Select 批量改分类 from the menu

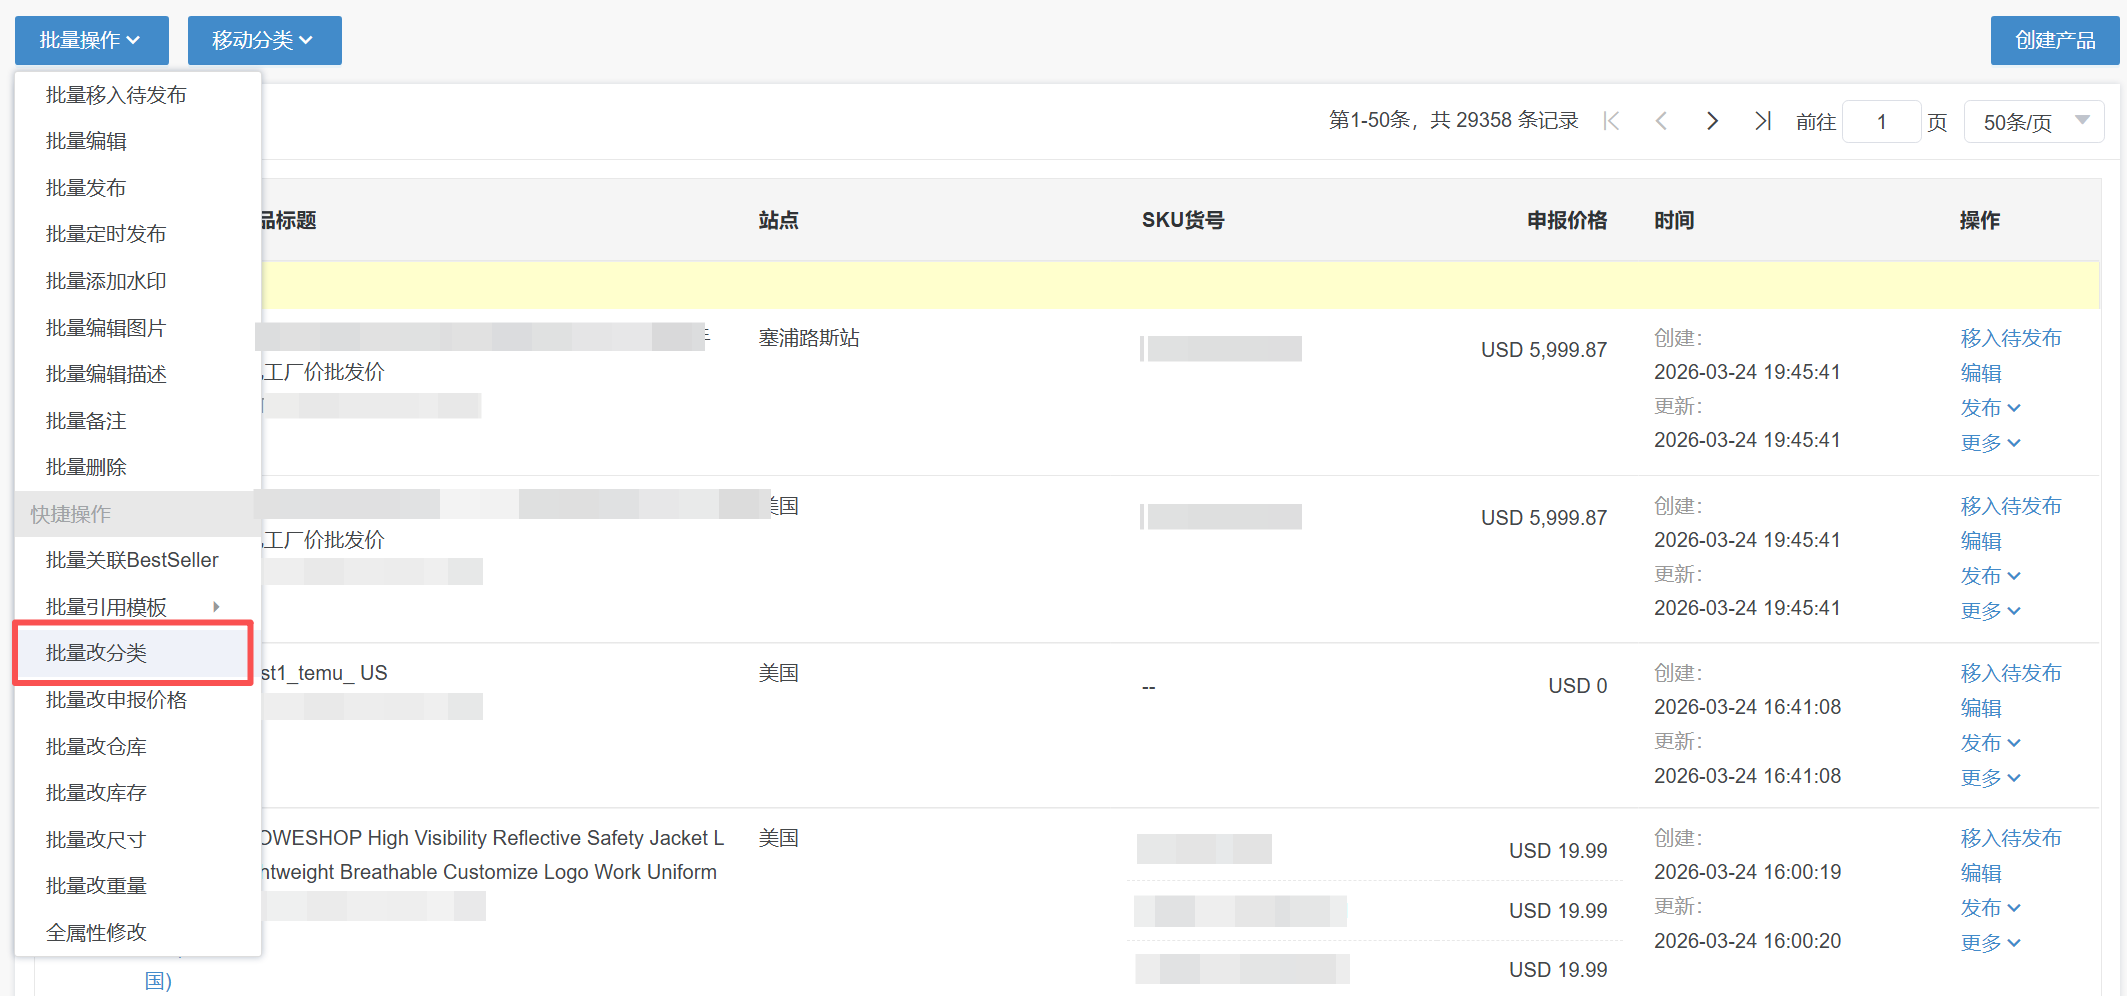tap(96, 653)
